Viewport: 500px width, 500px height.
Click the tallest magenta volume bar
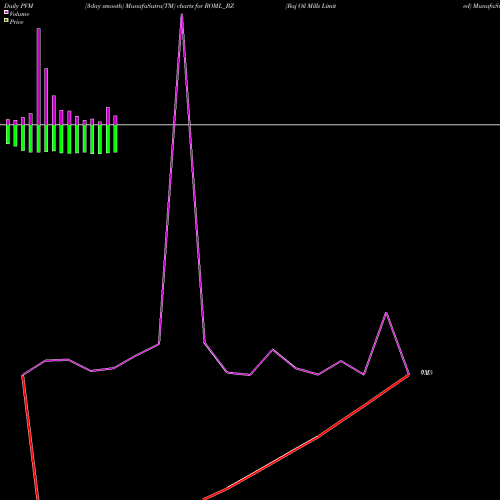point(39,77)
